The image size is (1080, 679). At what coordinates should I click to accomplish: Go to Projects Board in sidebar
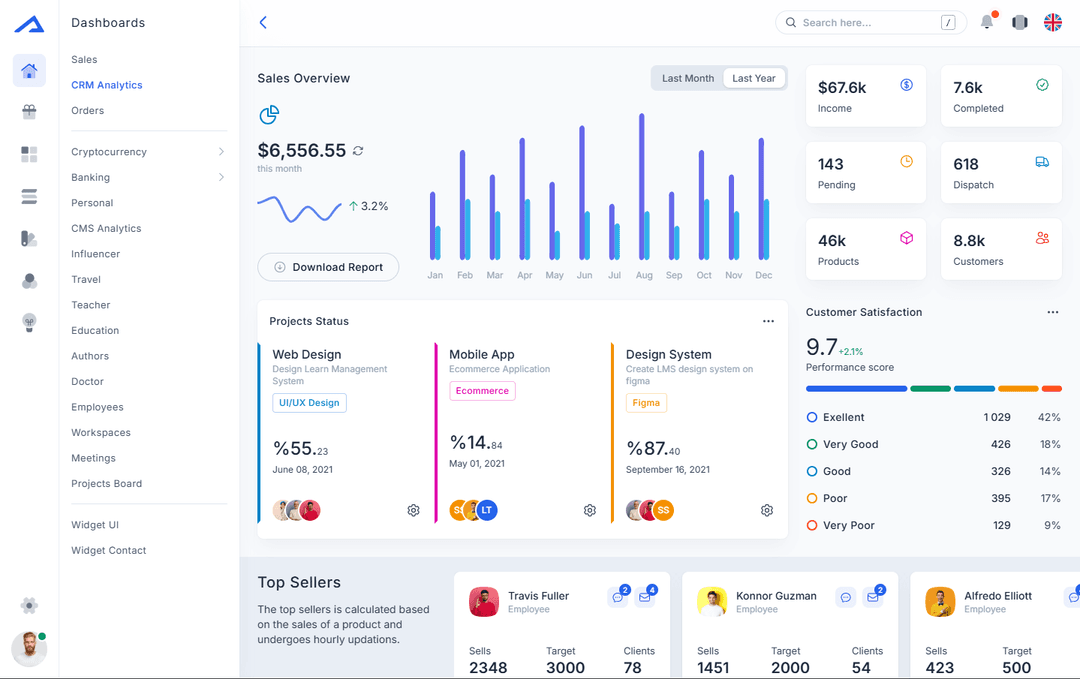click(x=107, y=484)
